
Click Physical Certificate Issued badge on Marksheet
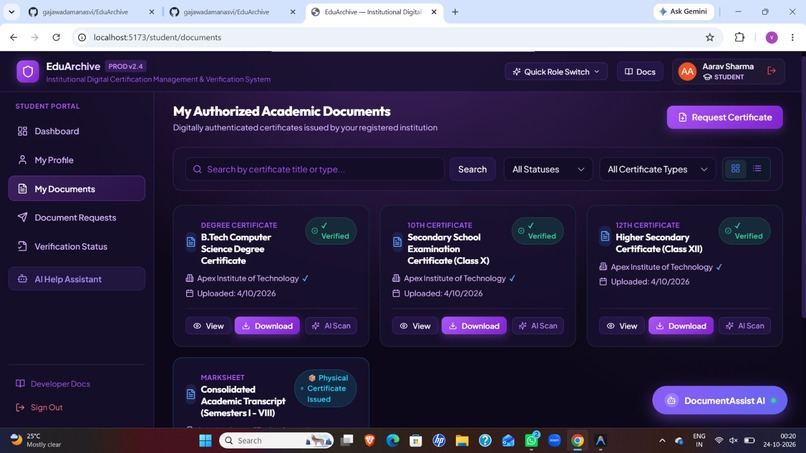point(325,388)
